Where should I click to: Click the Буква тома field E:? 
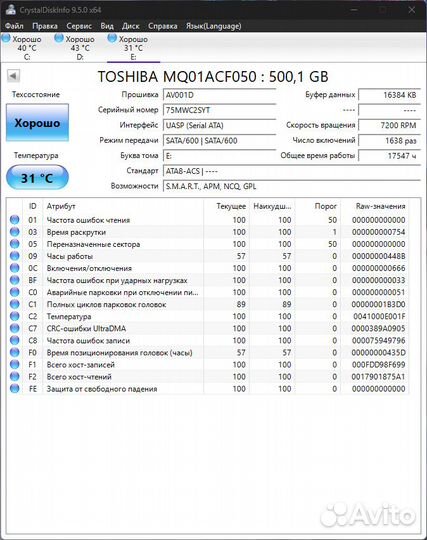219,156
